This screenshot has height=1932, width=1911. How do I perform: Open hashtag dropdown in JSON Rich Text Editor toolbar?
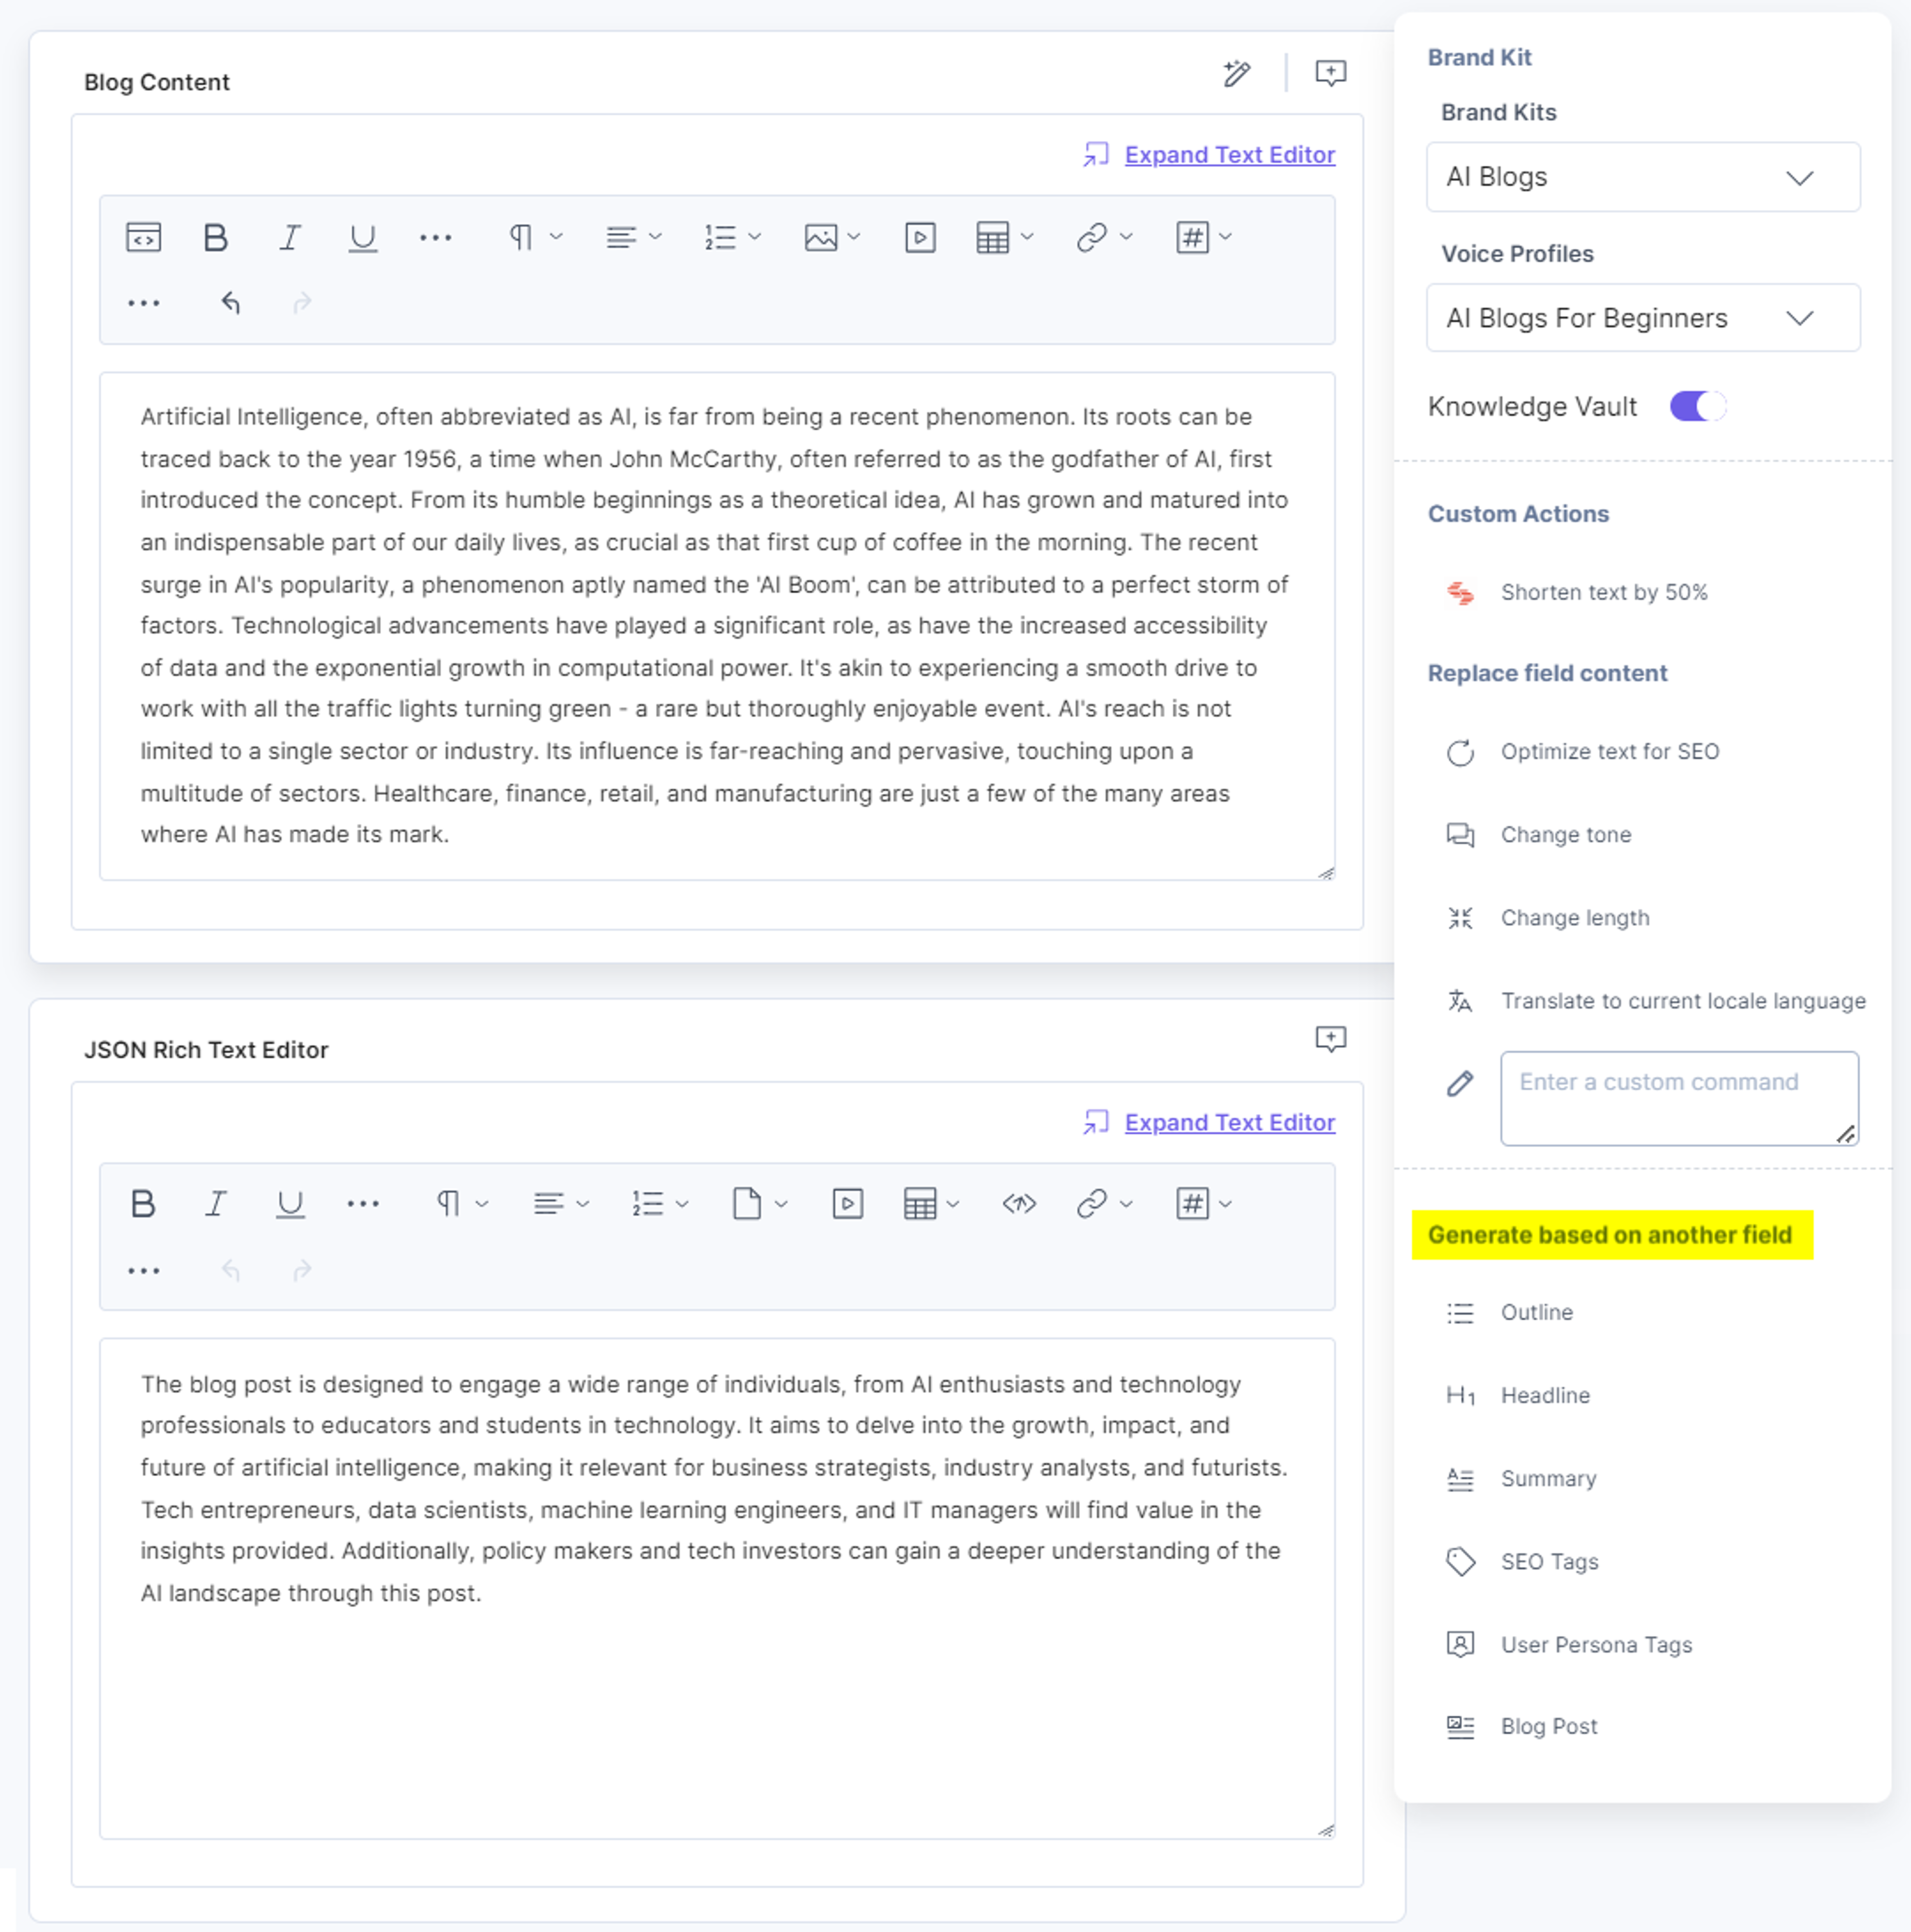click(x=1204, y=1203)
